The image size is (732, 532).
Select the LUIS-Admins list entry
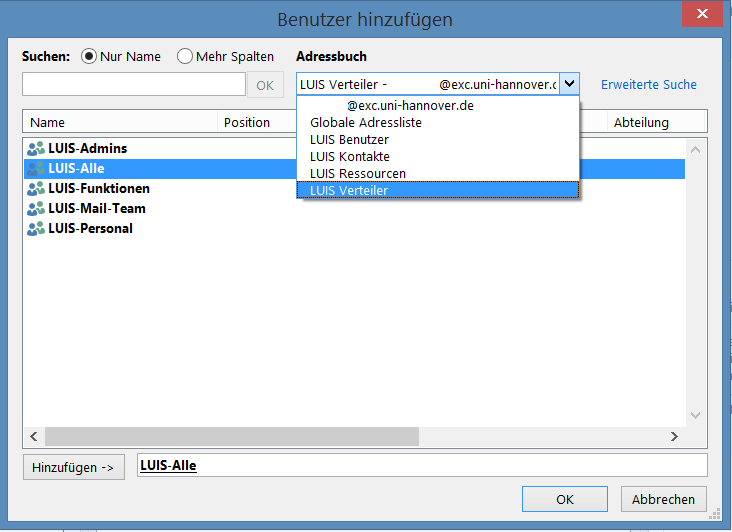[x=354, y=148]
